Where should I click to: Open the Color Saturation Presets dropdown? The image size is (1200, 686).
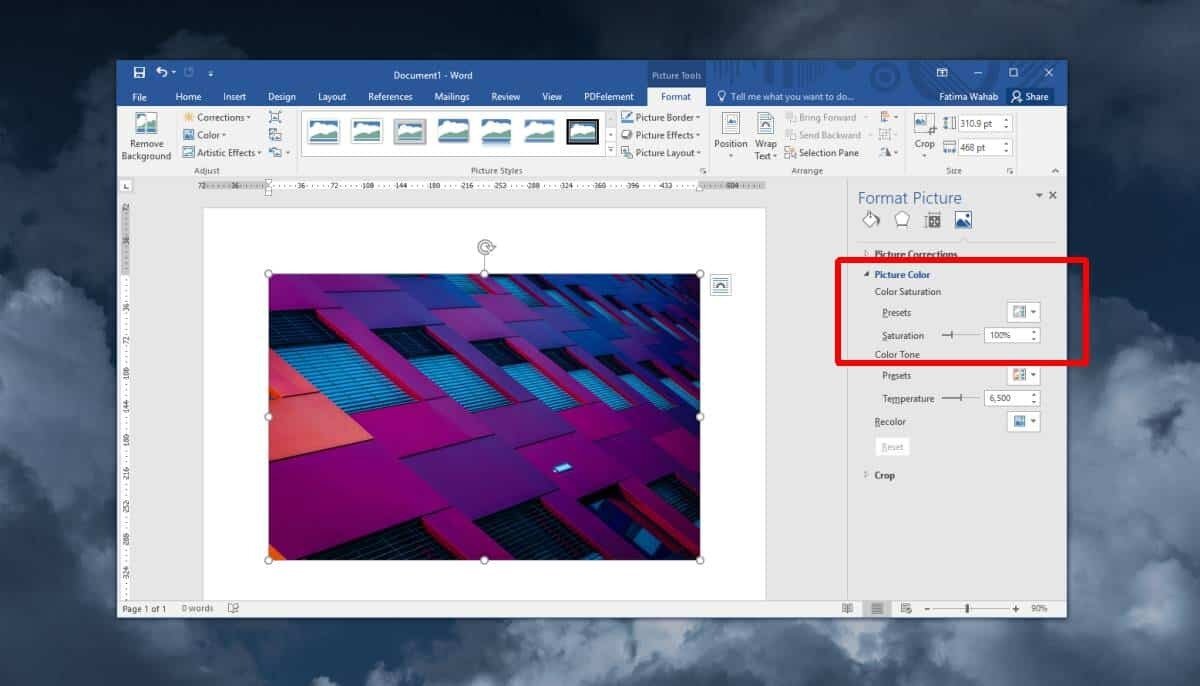pos(1023,313)
